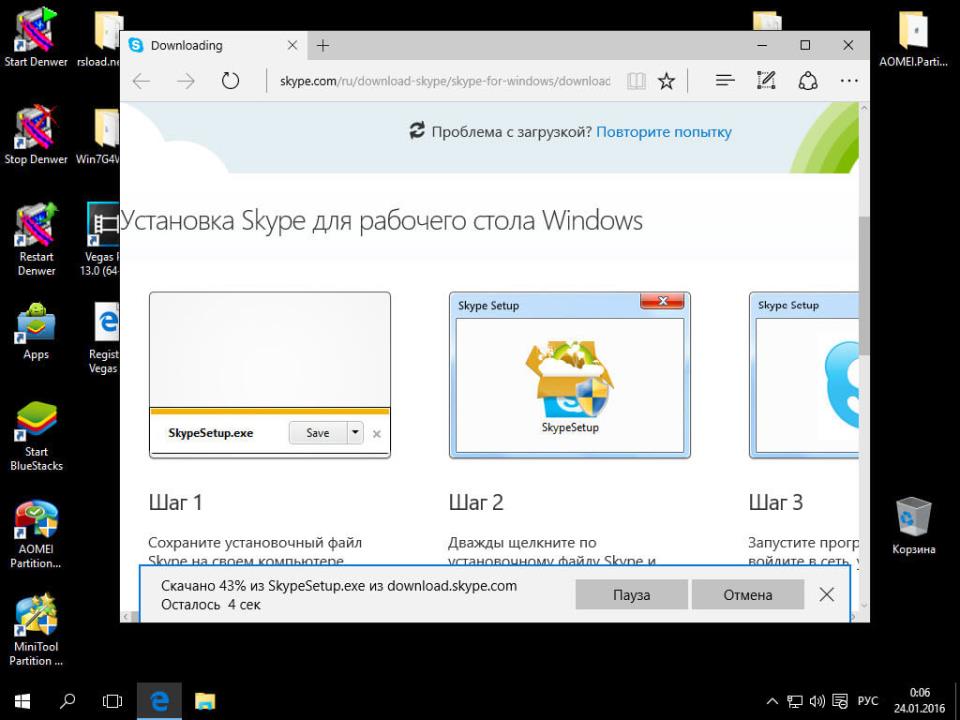
Task: Reload the Skype download page
Action: [230, 81]
